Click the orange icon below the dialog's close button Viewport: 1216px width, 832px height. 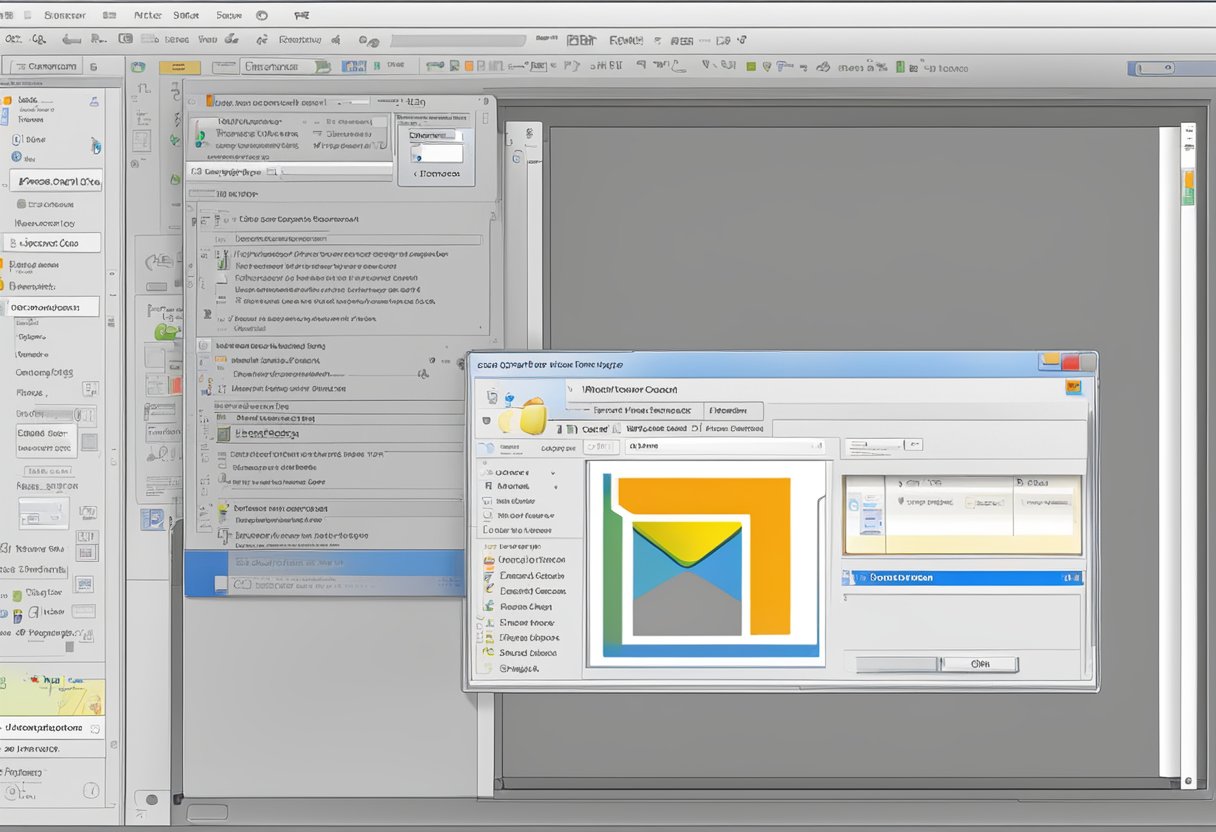point(1073,387)
